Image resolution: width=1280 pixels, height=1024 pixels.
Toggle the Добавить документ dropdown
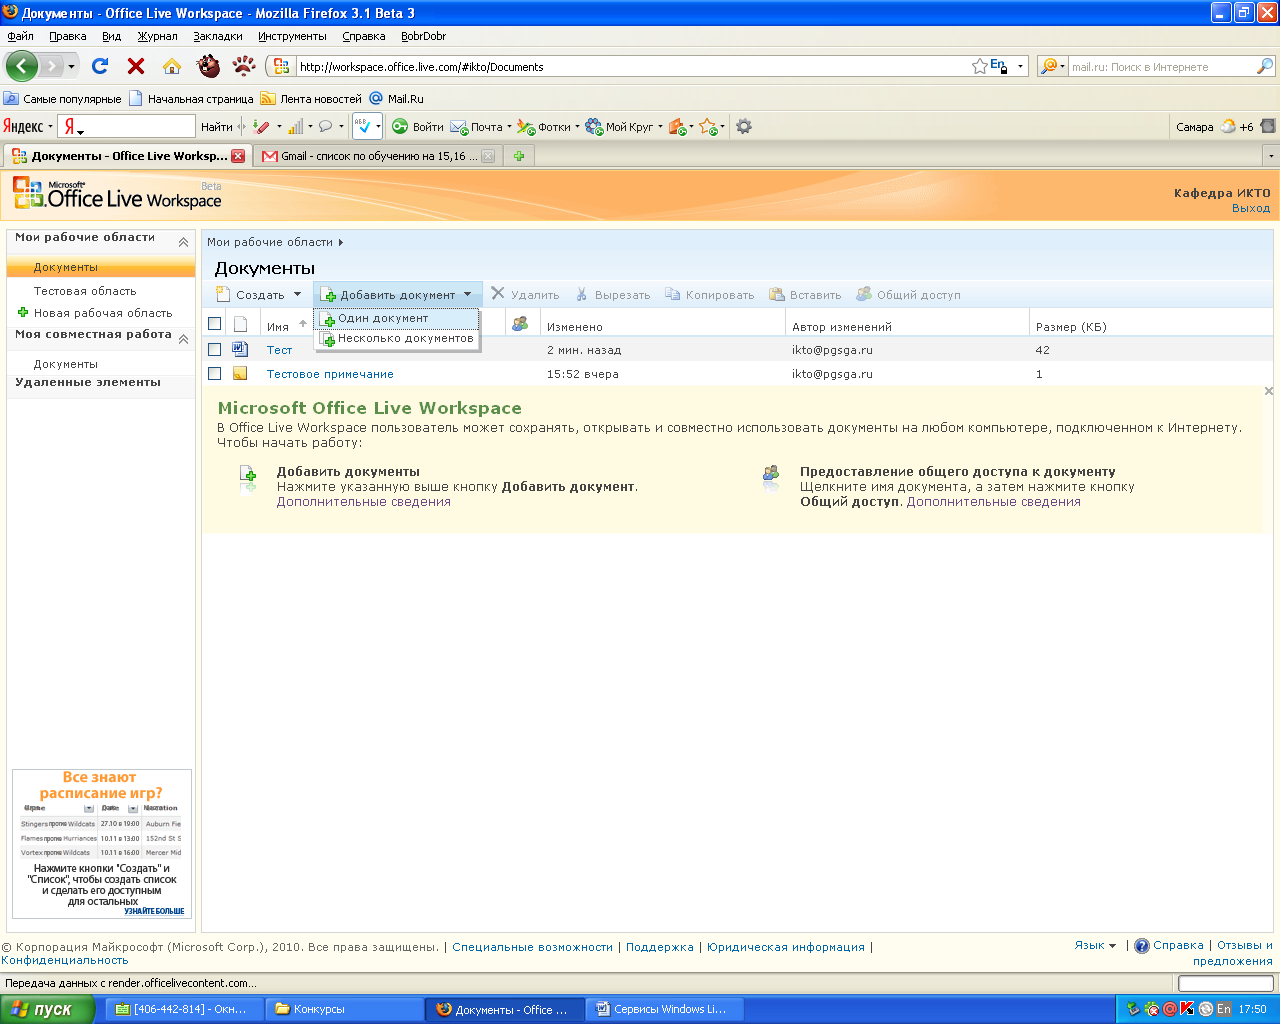pos(398,295)
